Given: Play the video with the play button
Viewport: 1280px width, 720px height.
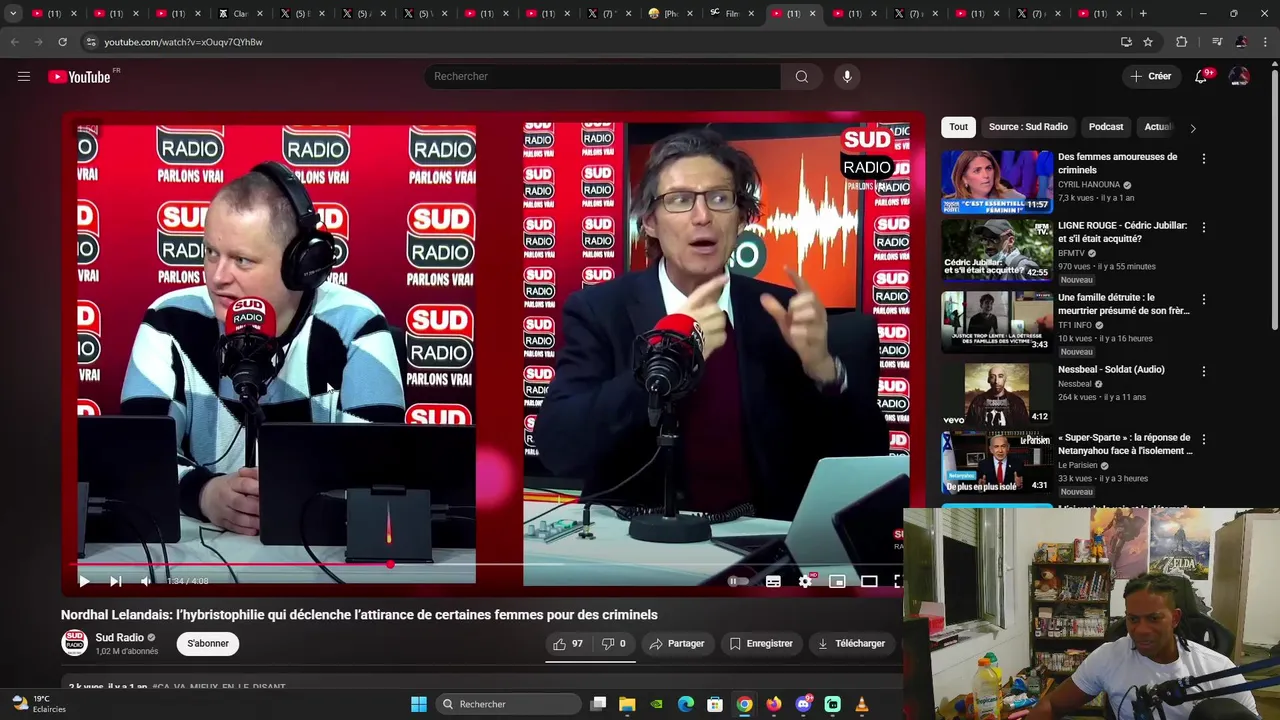Looking at the screenshot, I should pos(84,581).
